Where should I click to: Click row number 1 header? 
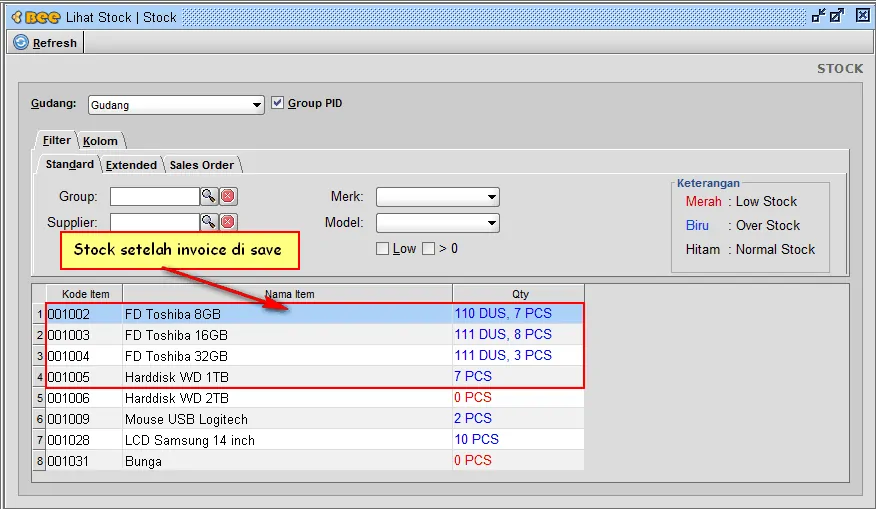click(39, 314)
